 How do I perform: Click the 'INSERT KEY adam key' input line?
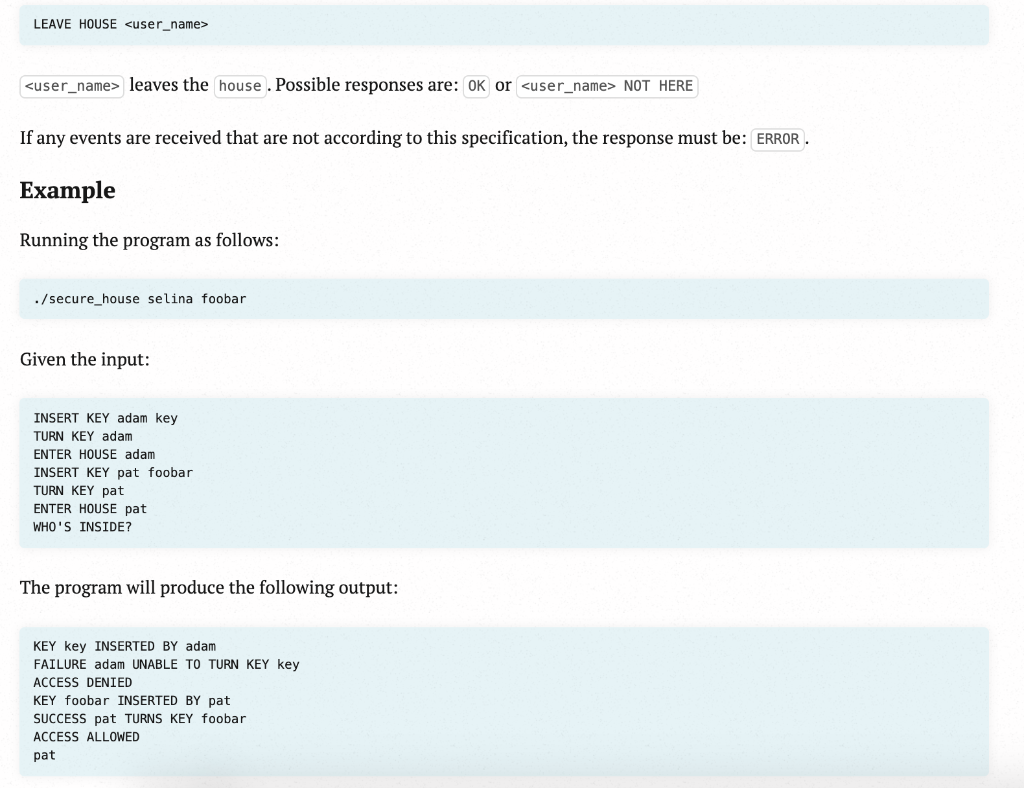click(106, 418)
